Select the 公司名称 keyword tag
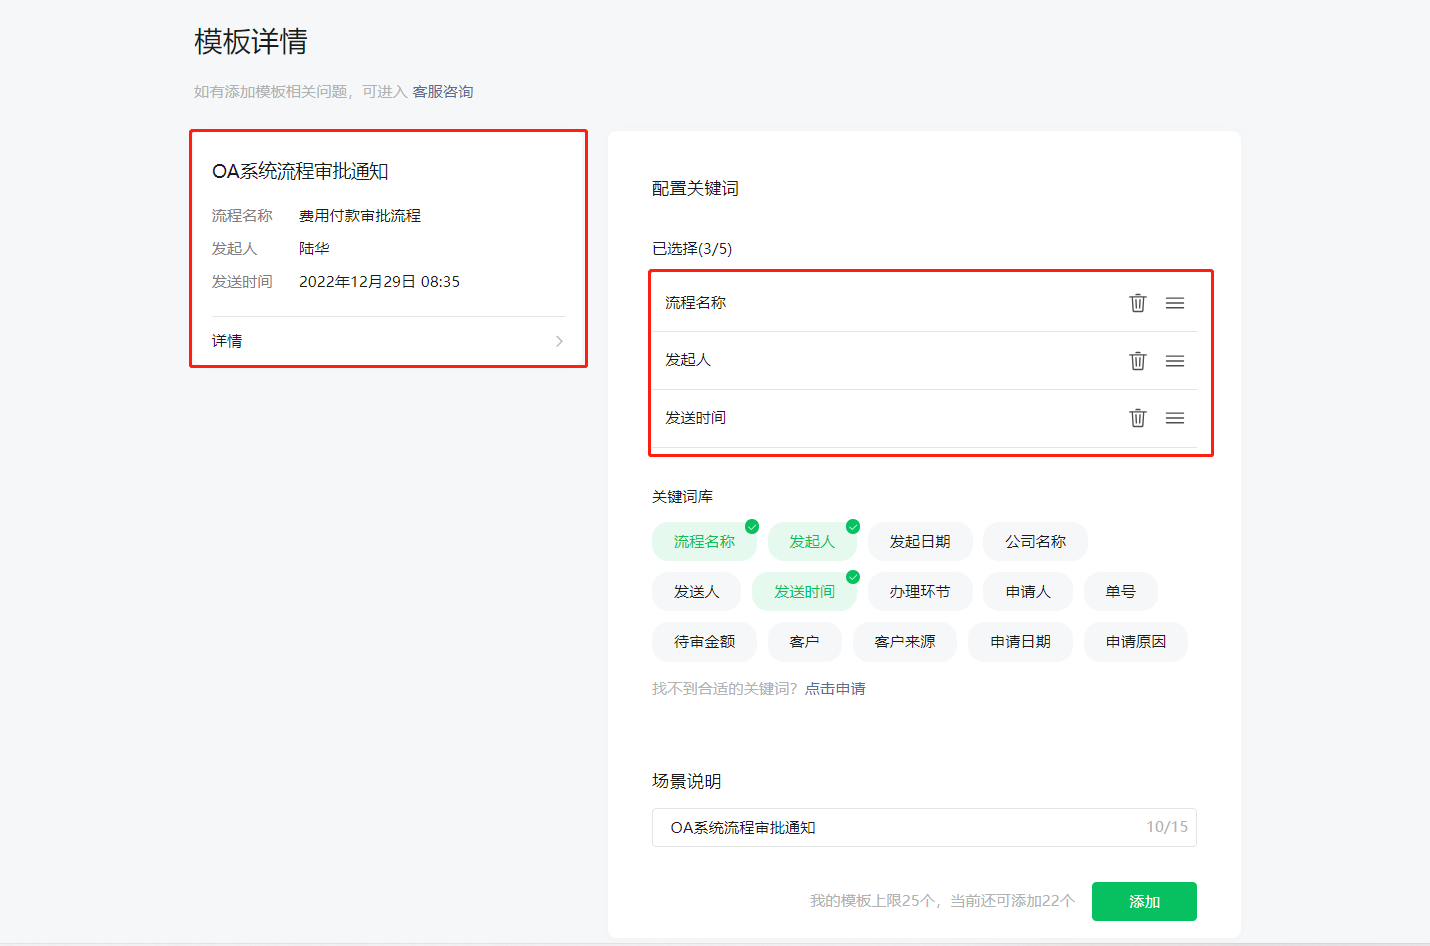 (x=1035, y=542)
